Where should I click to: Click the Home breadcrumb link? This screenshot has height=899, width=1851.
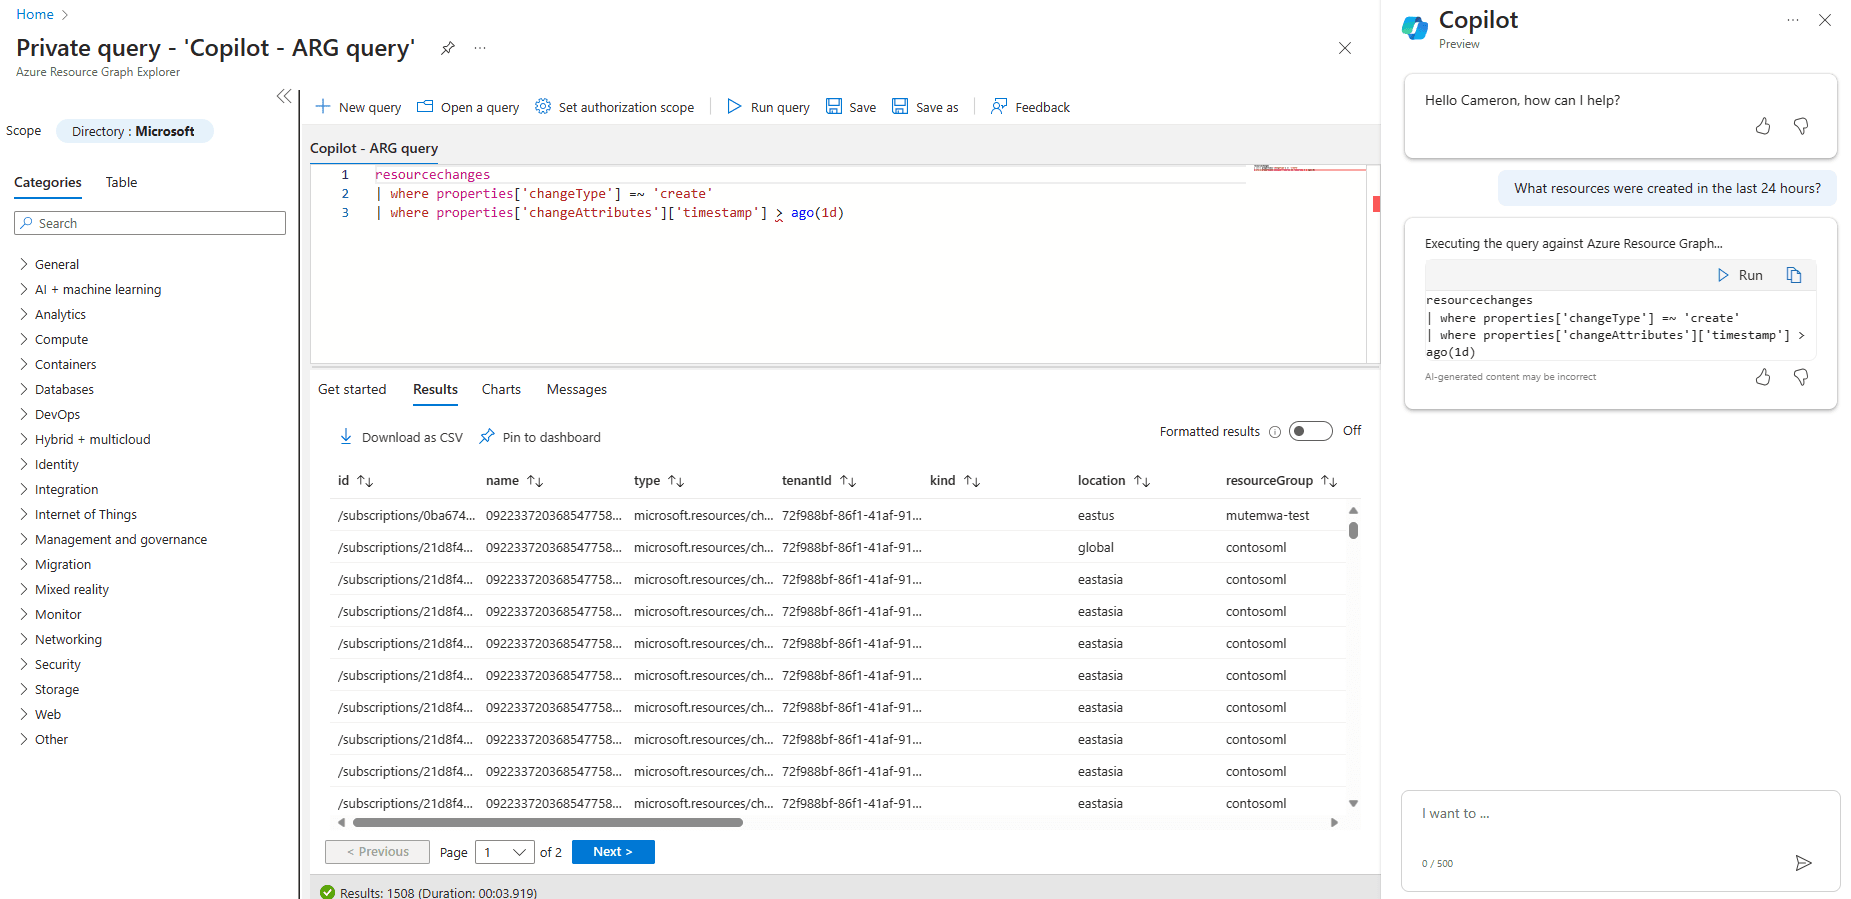coord(35,14)
